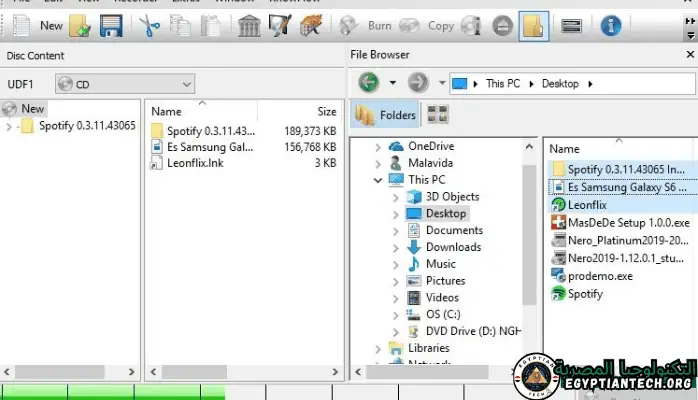Viewport: 698px width, 400px height.
Task: Select the New disc root node
Action: tap(24, 109)
